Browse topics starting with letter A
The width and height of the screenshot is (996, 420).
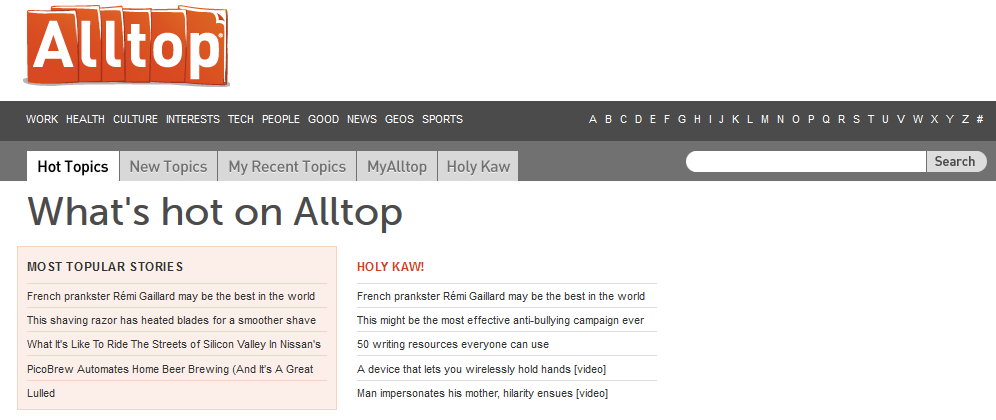tap(593, 119)
